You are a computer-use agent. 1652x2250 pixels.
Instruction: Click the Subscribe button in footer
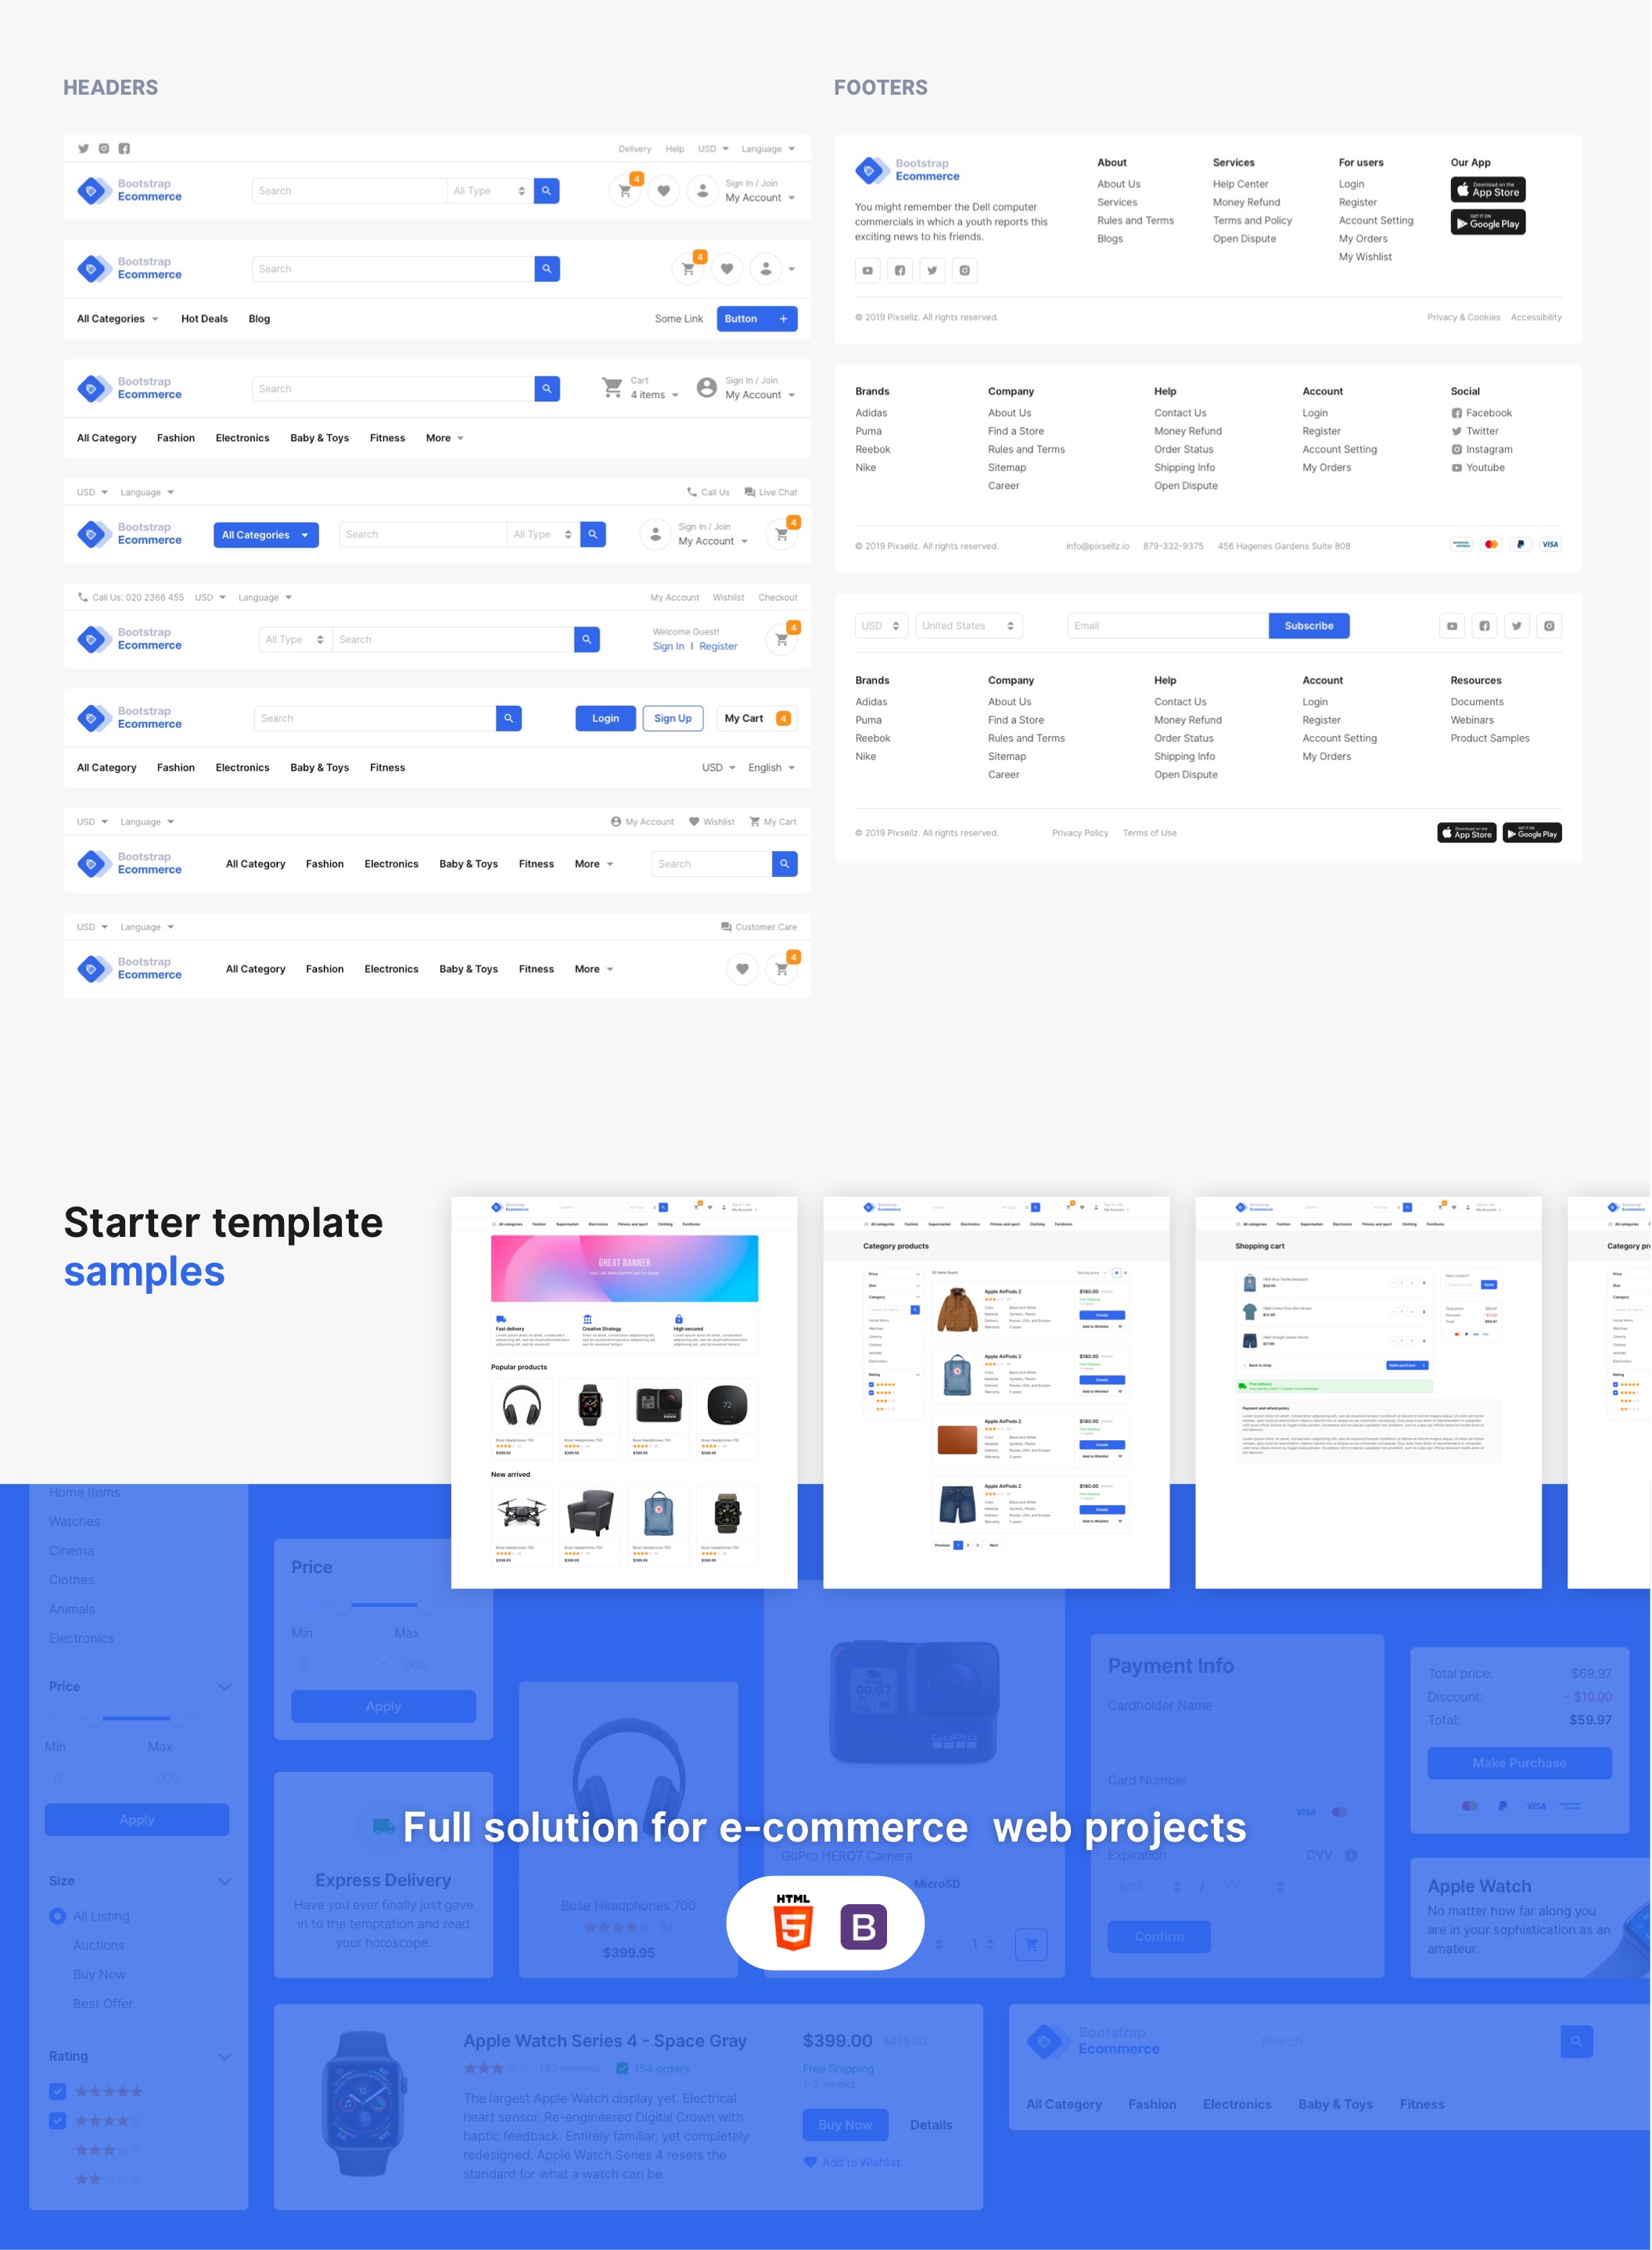1309,625
